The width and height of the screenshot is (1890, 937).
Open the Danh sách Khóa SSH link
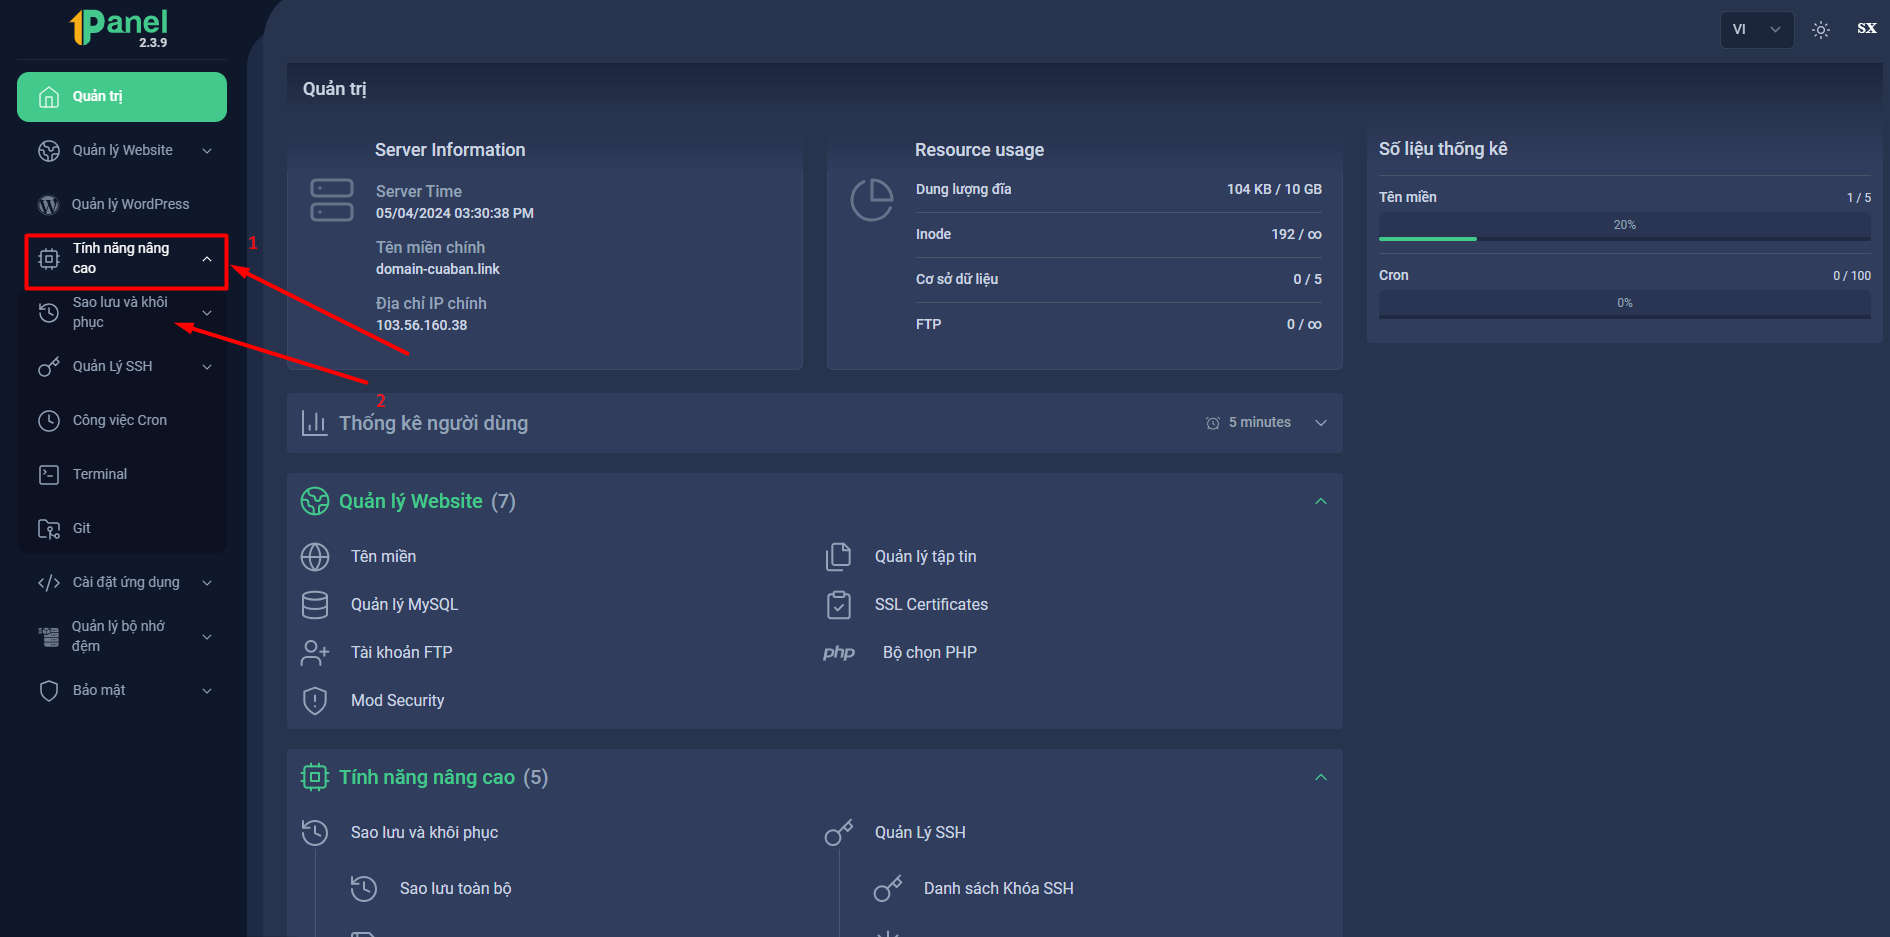coord(998,888)
